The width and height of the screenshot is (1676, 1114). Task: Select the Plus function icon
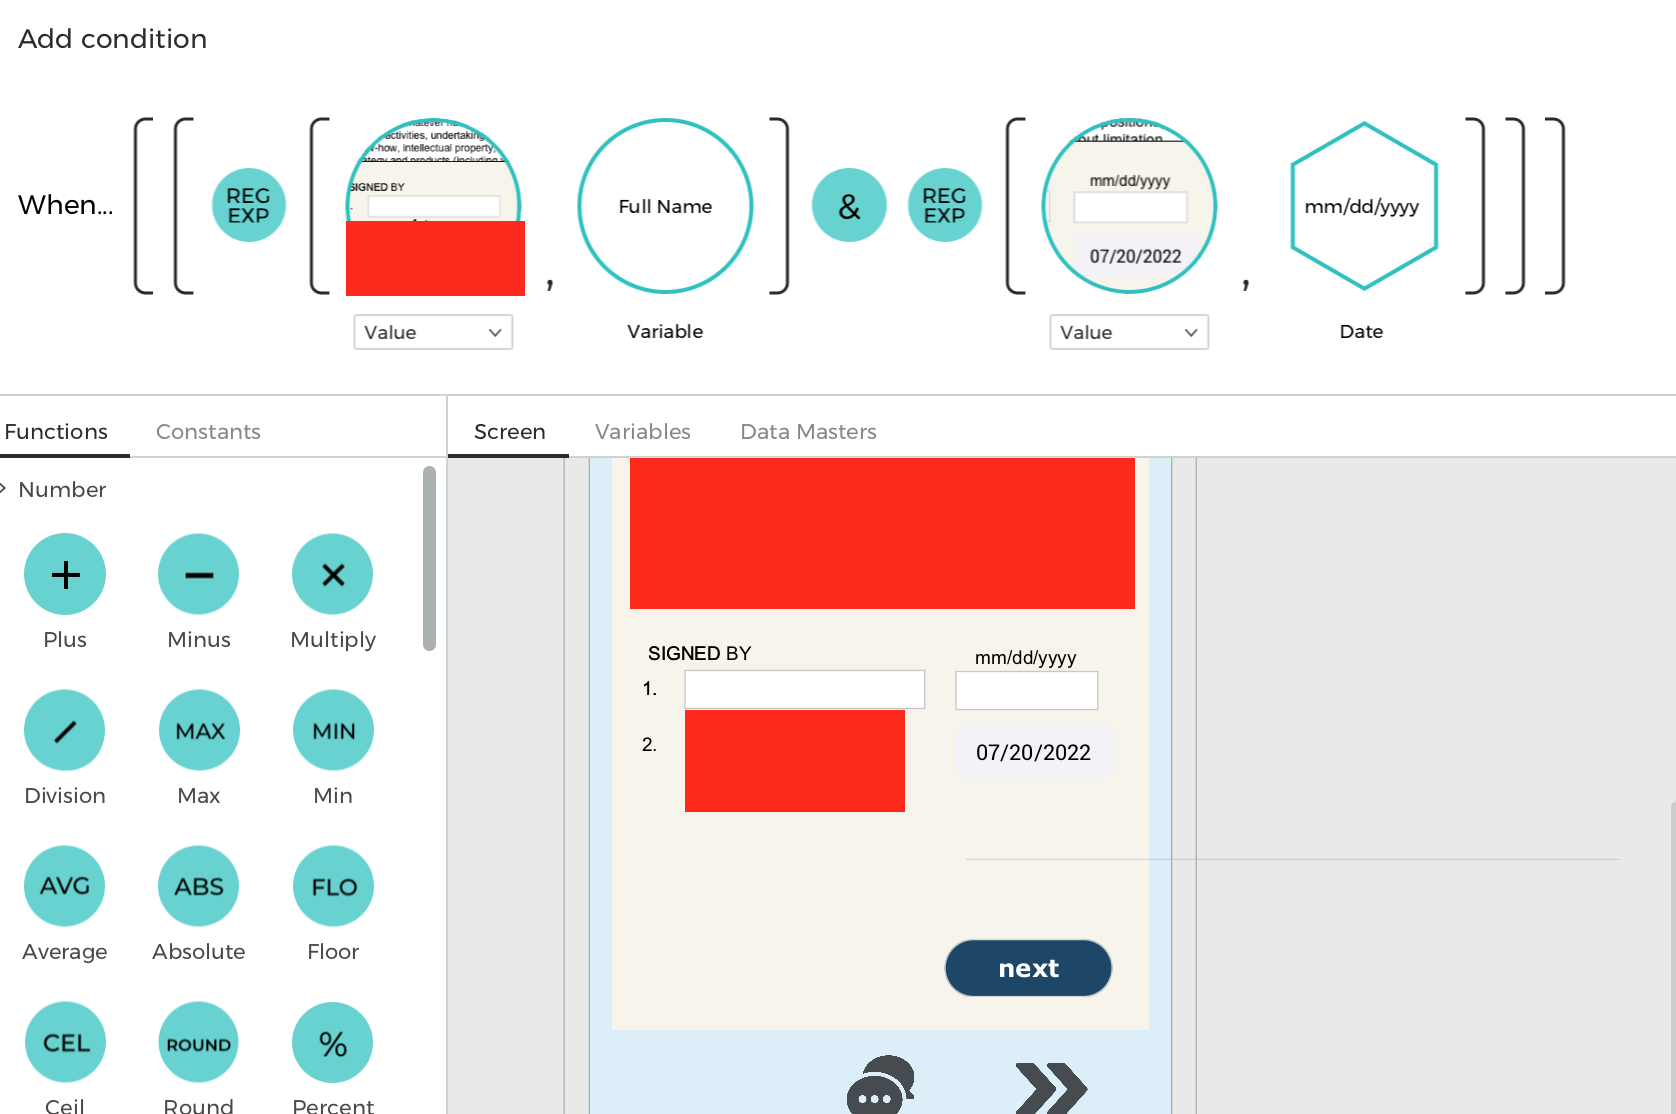pyautogui.click(x=65, y=574)
